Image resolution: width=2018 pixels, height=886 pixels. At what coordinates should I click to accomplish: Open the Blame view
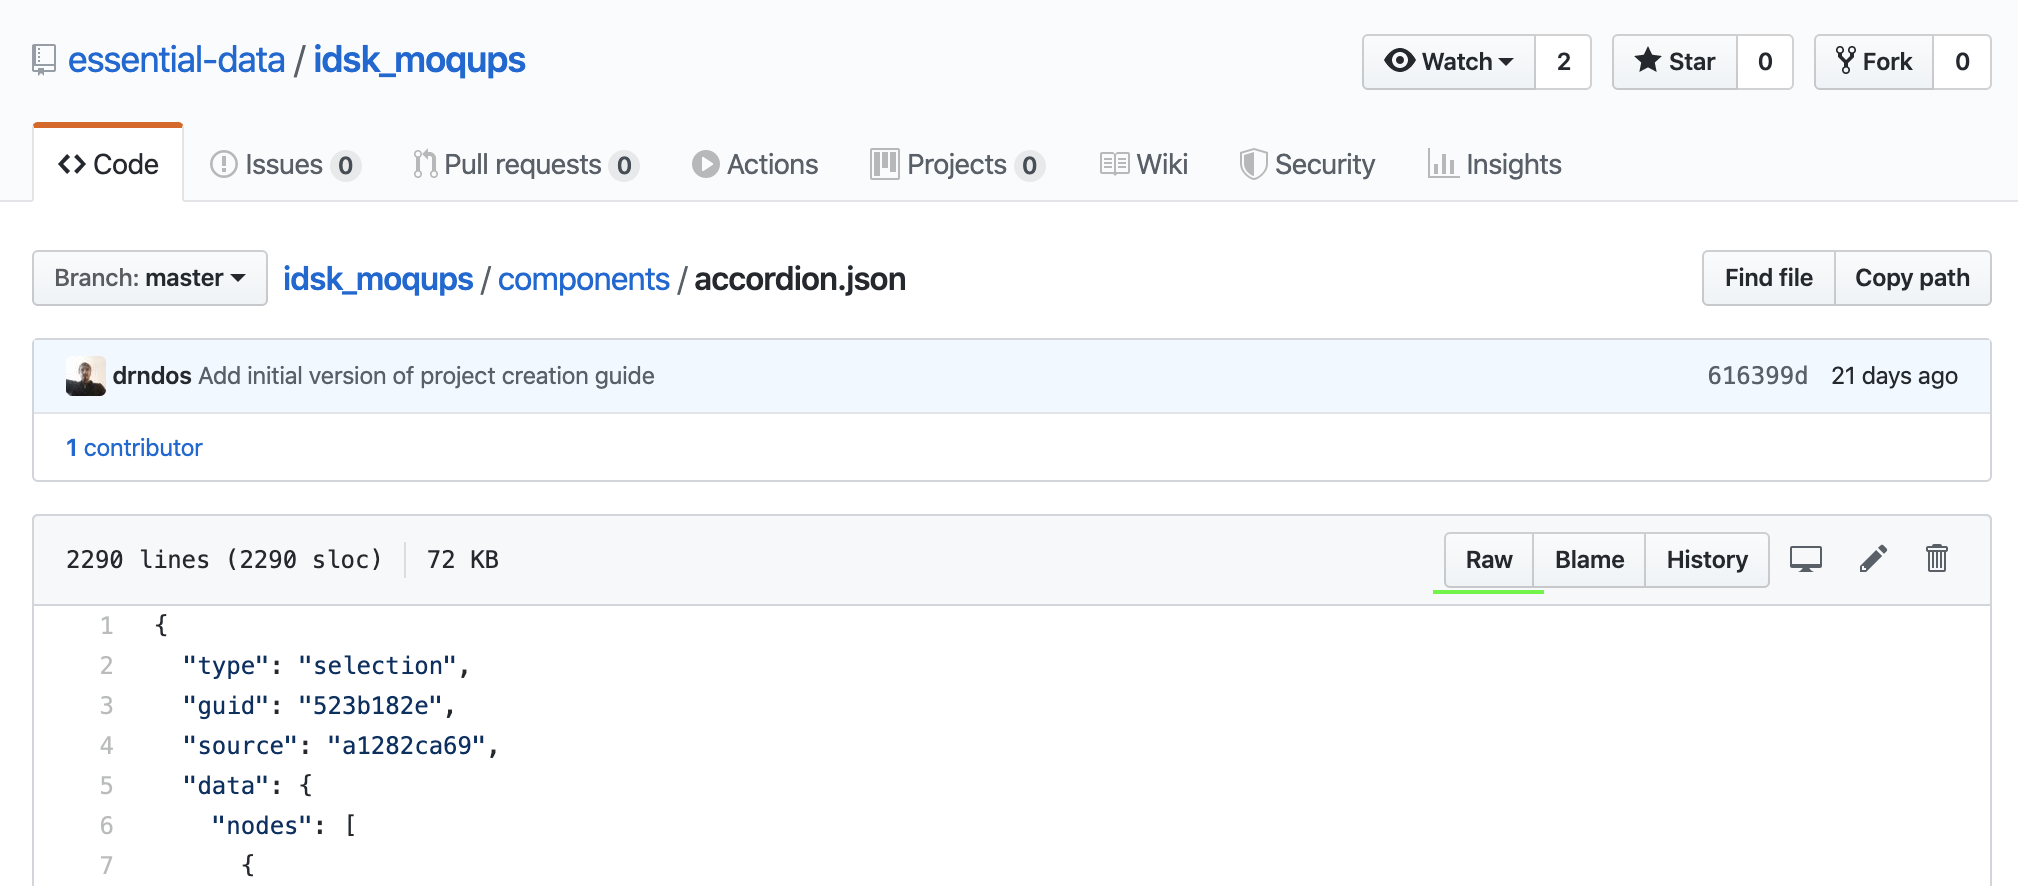(1589, 560)
